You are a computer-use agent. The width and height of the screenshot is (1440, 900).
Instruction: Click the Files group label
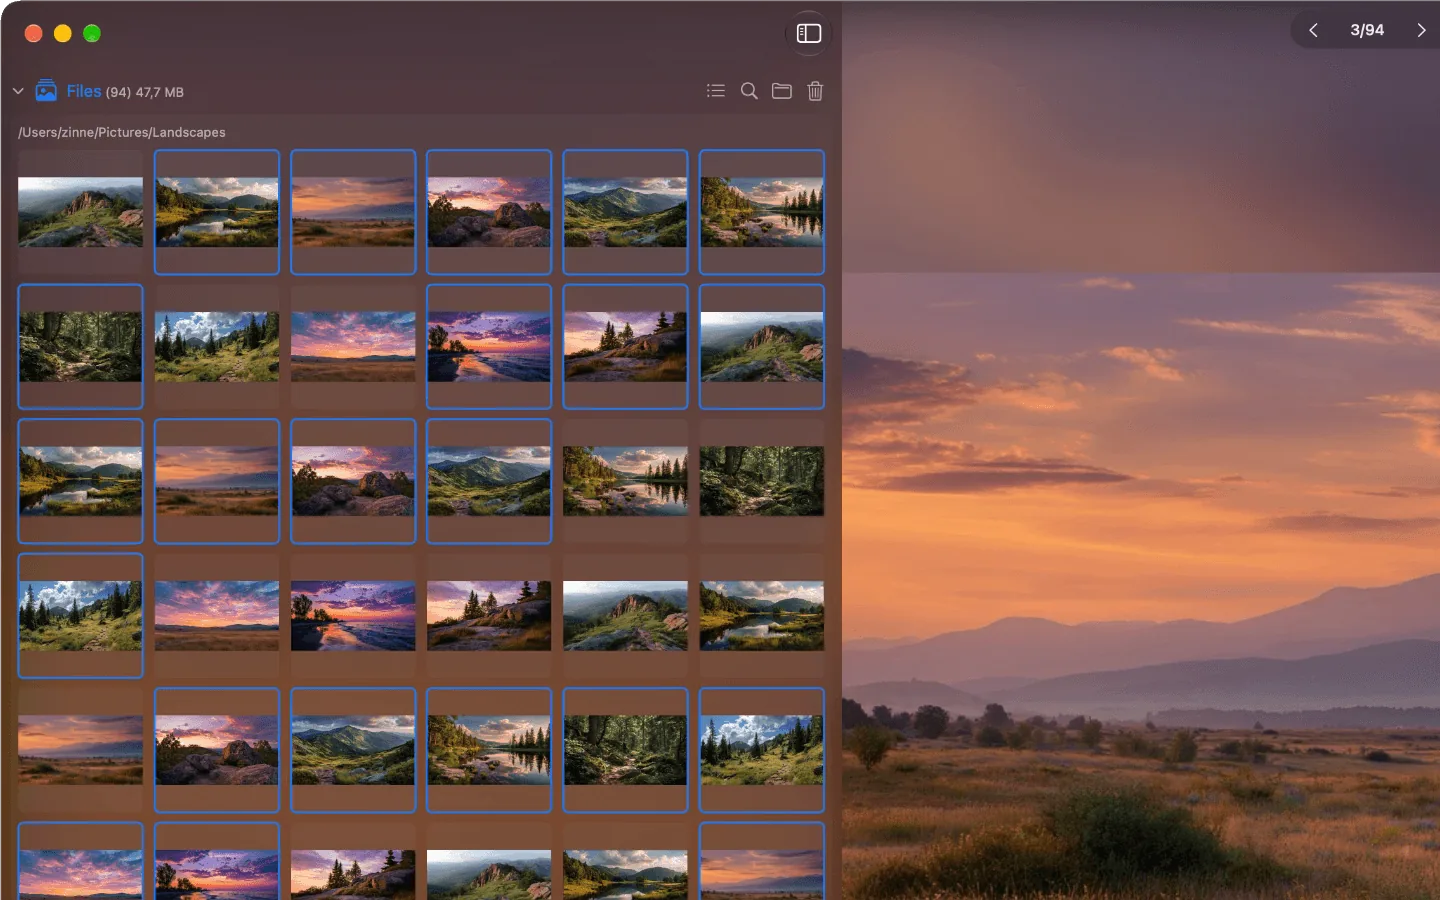[84, 91]
